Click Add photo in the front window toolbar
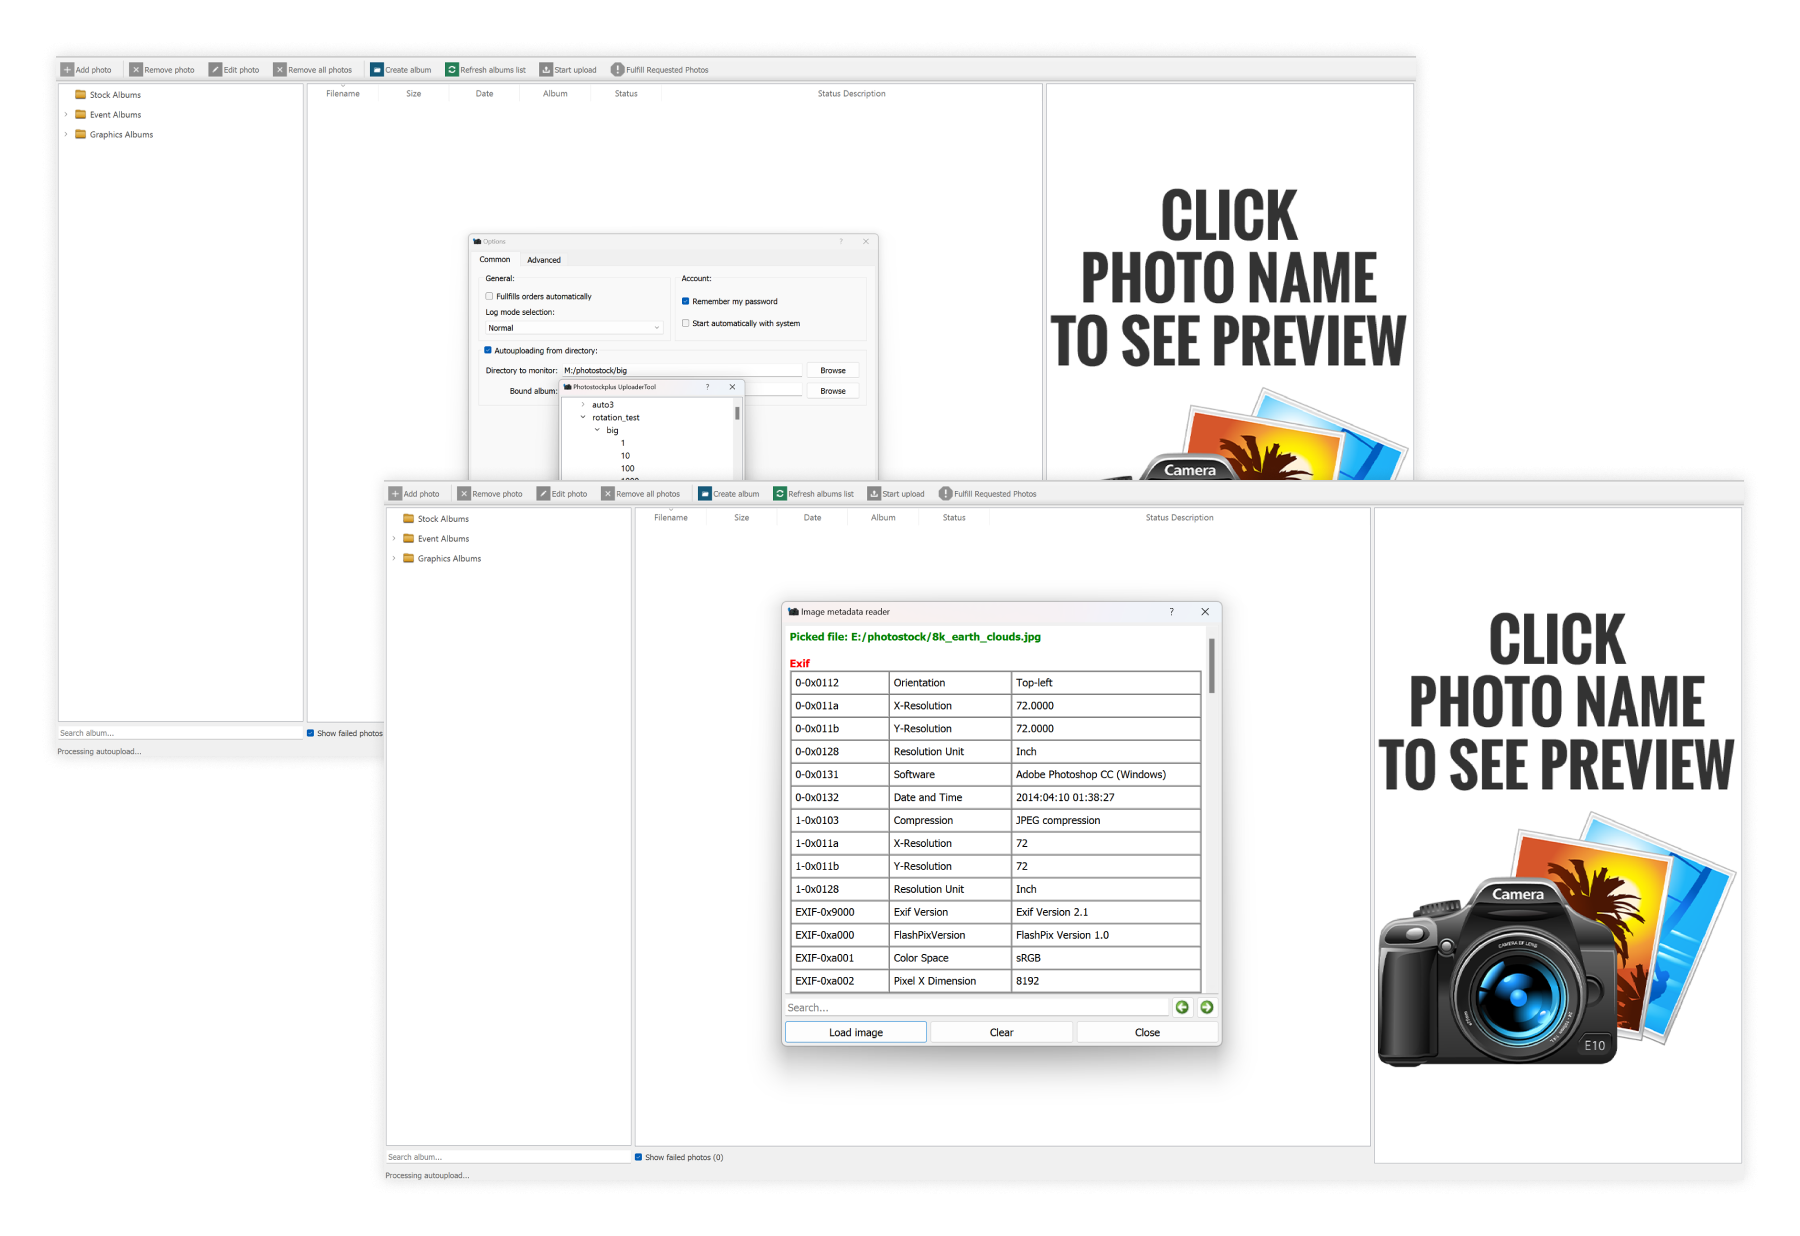Viewport: 1800px width, 1236px height. (x=414, y=494)
